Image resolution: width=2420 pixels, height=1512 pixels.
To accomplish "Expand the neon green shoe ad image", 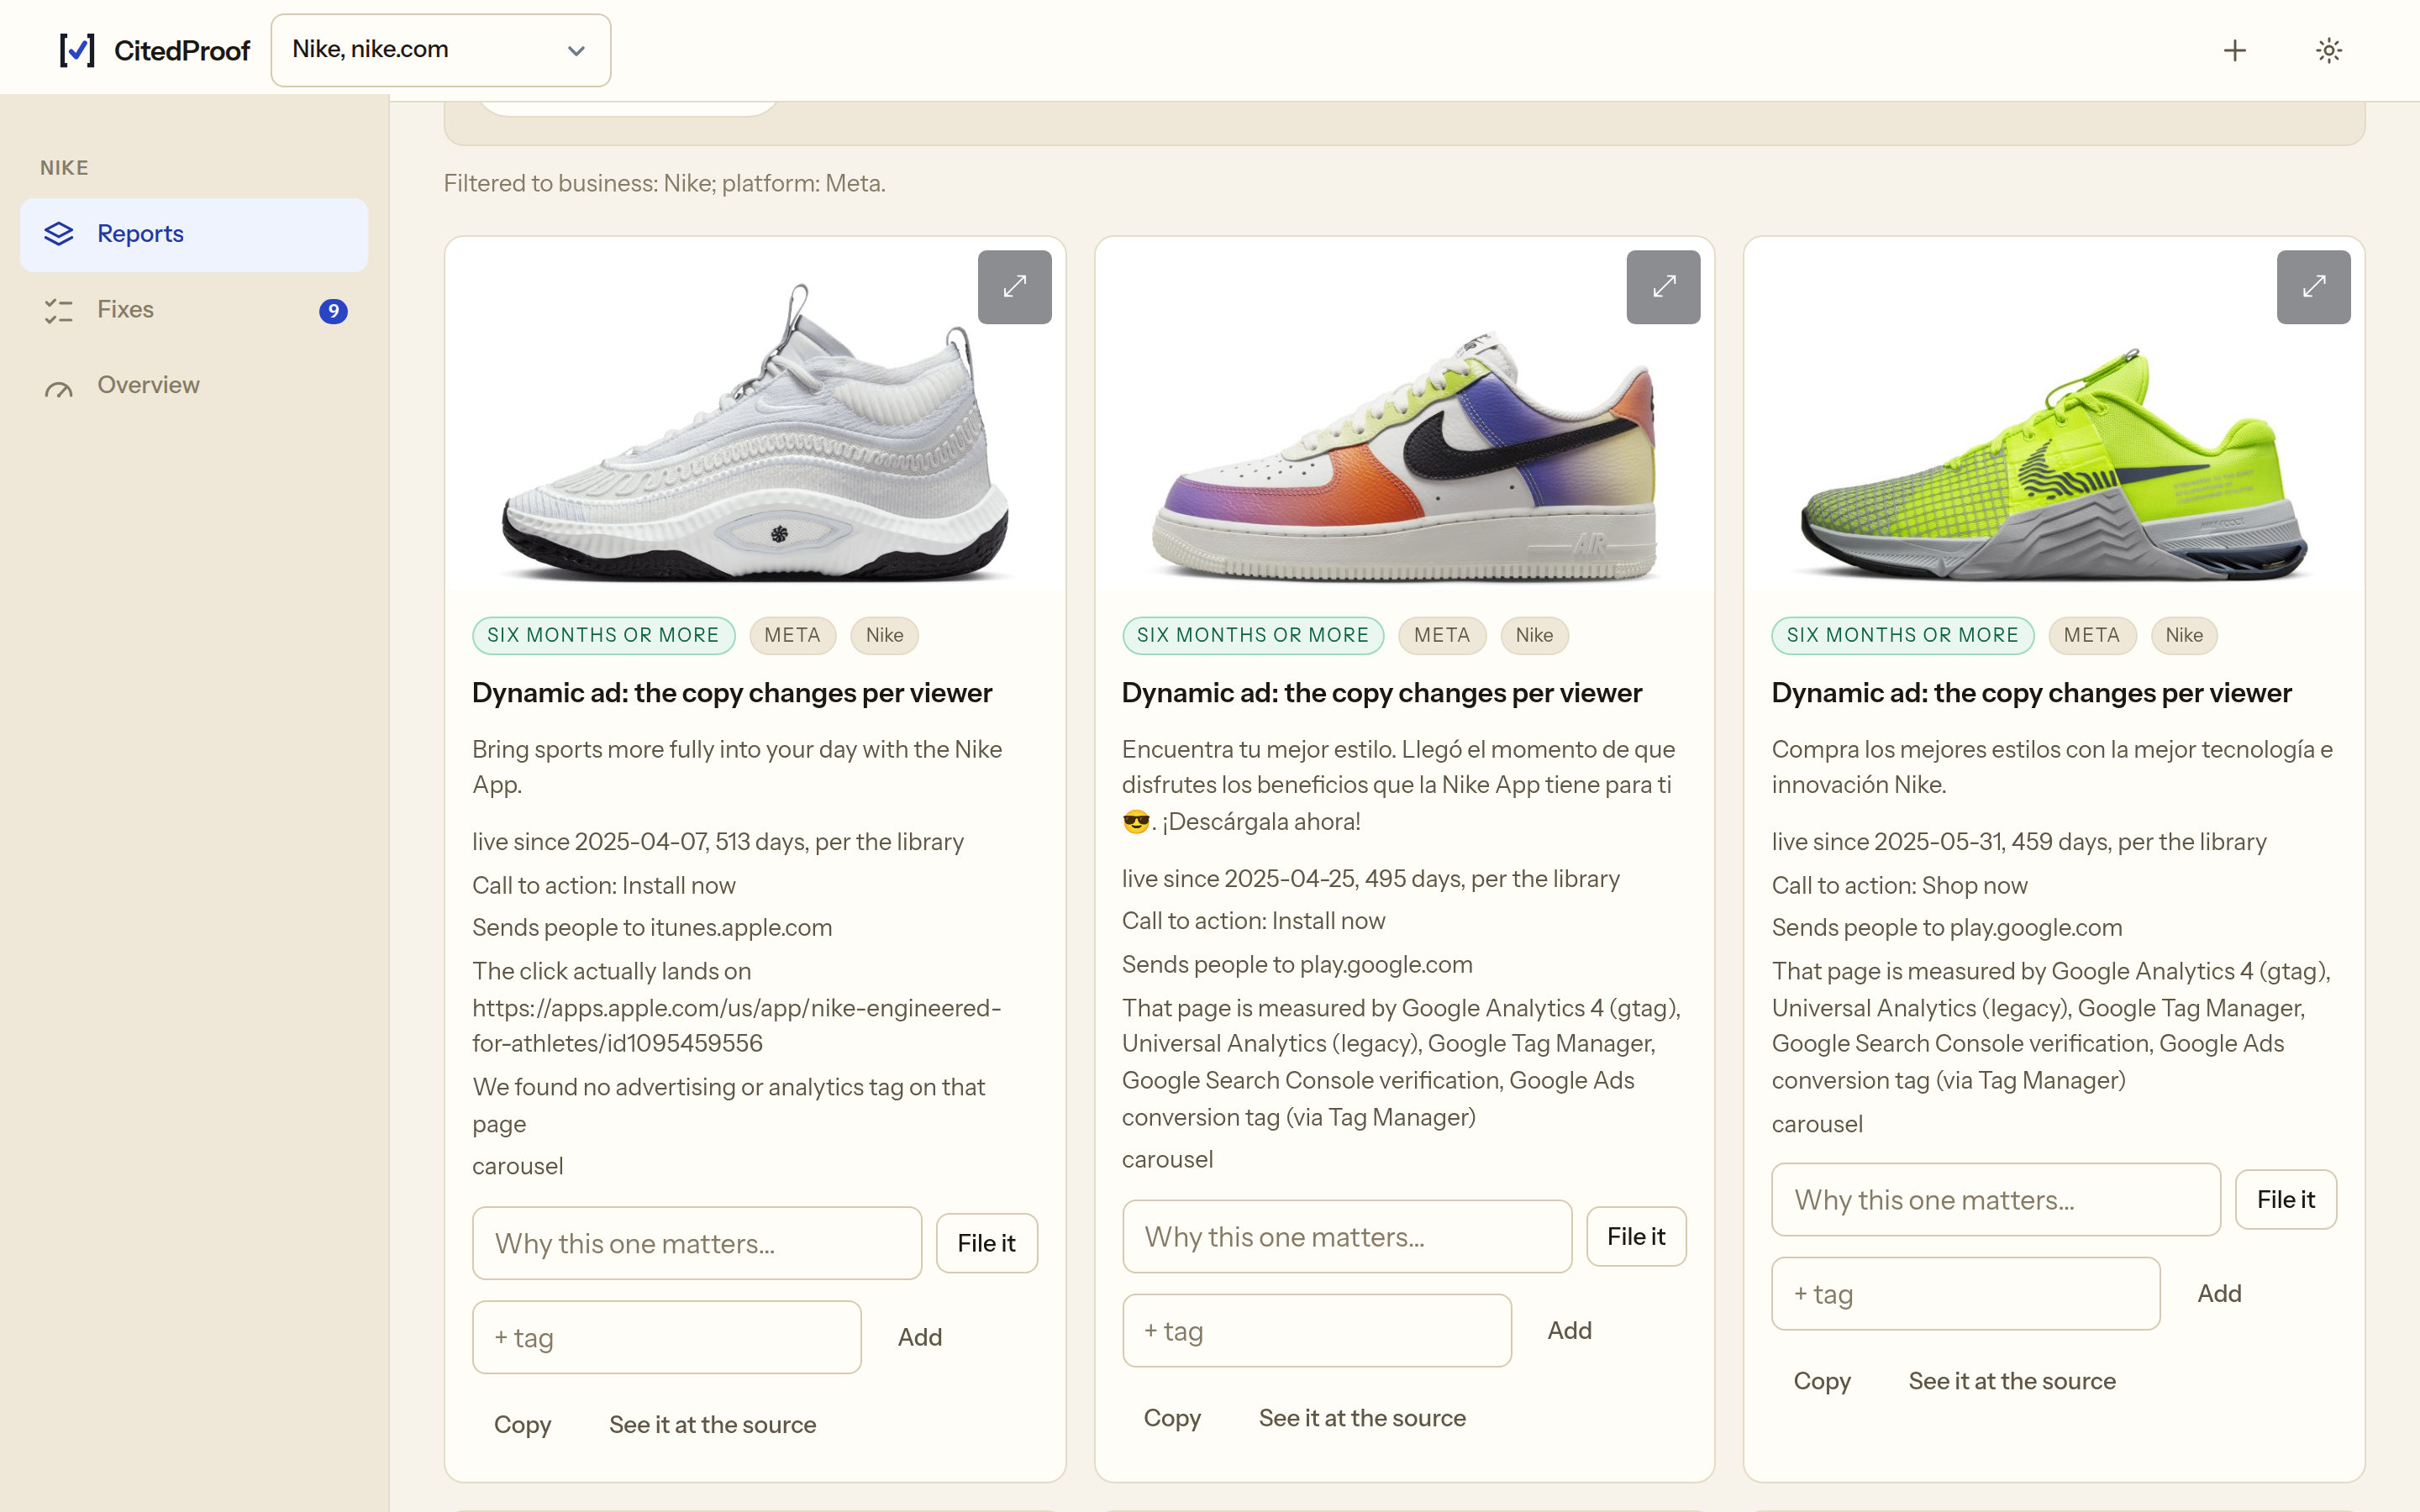I will (2313, 287).
